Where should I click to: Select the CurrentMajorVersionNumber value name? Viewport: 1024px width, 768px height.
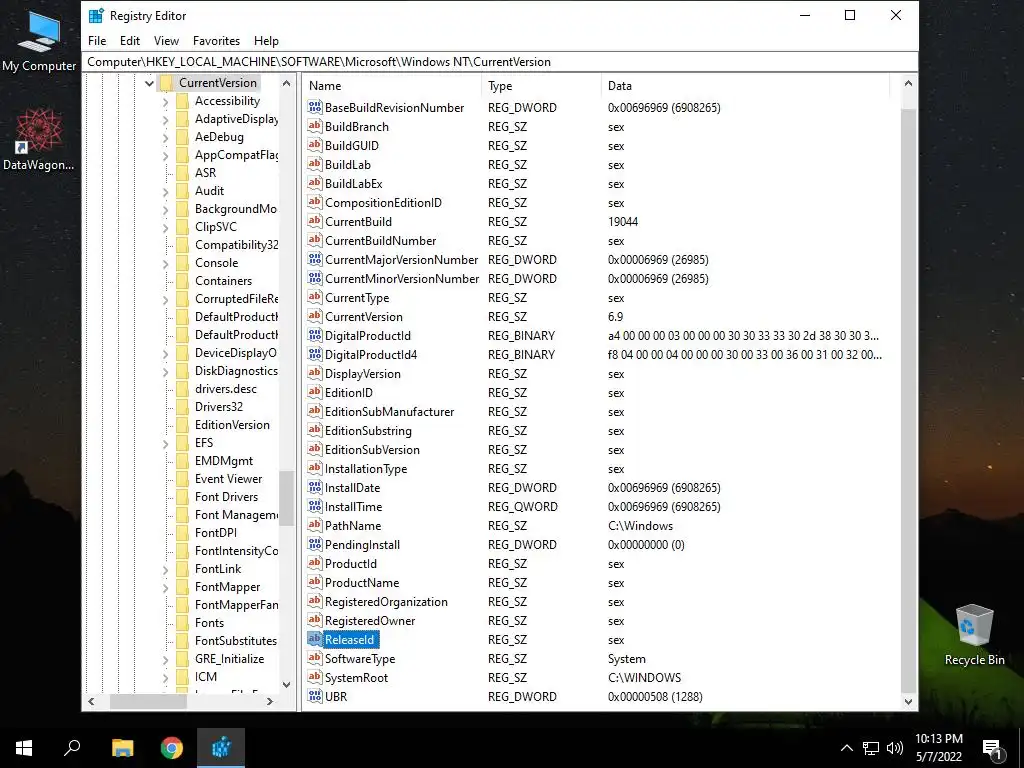click(402, 260)
